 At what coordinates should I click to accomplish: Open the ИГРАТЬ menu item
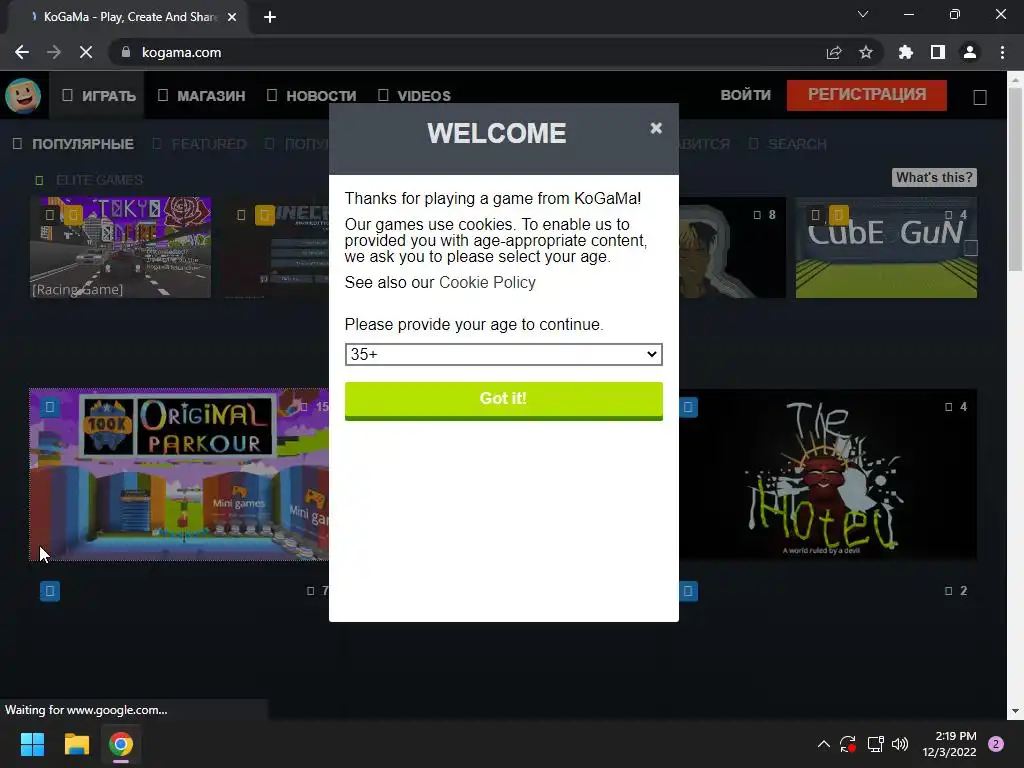(x=99, y=95)
